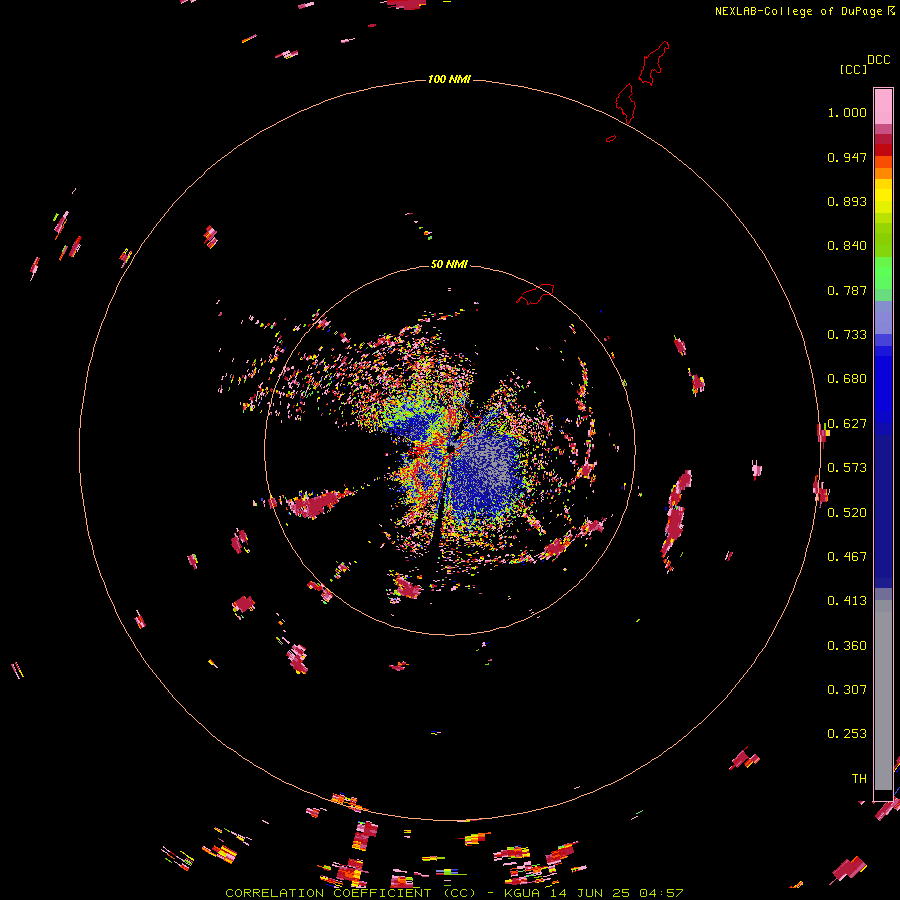
Task: Select the 0.733 scale value
Action: (847, 335)
